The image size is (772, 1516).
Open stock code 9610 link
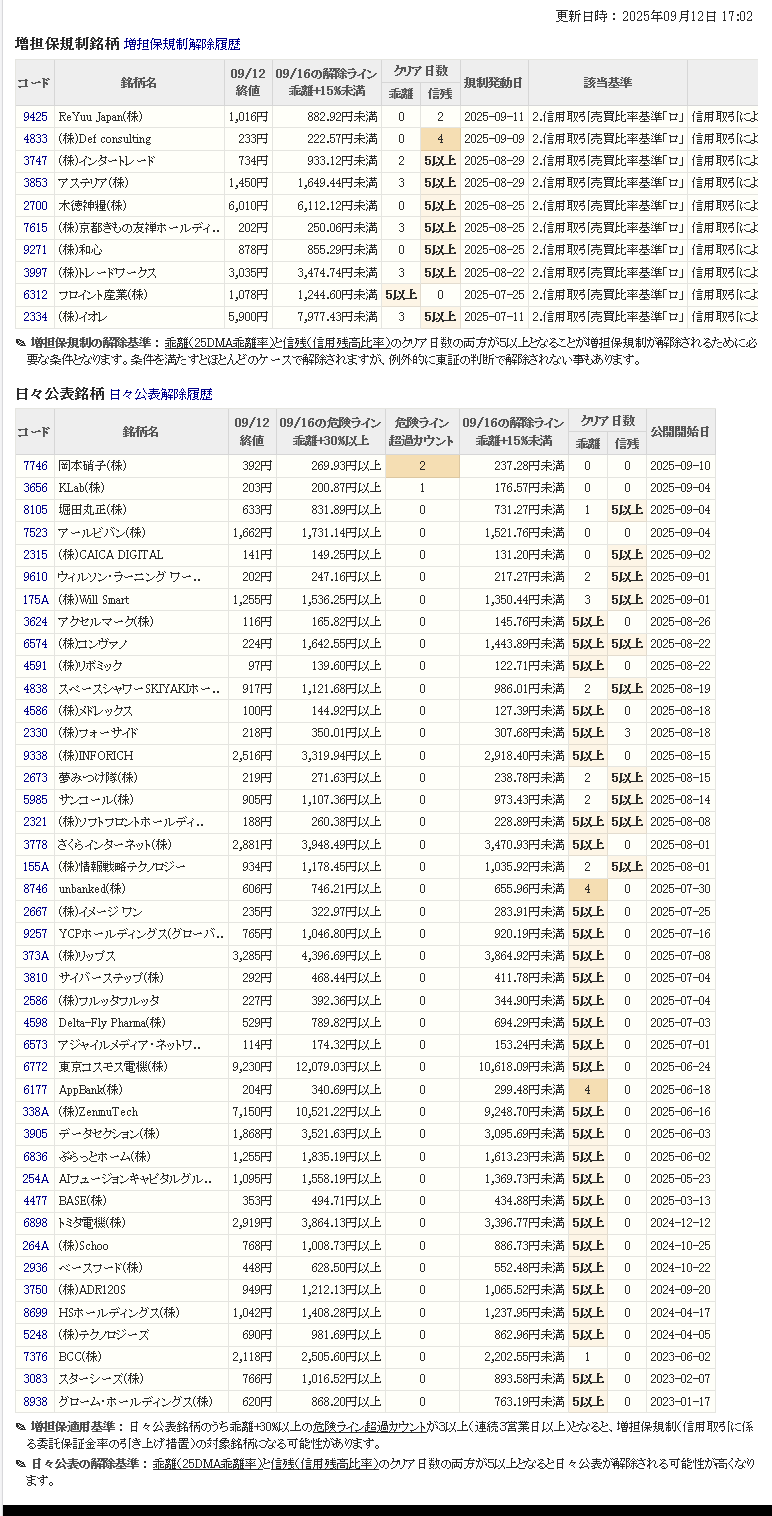(x=35, y=577)
